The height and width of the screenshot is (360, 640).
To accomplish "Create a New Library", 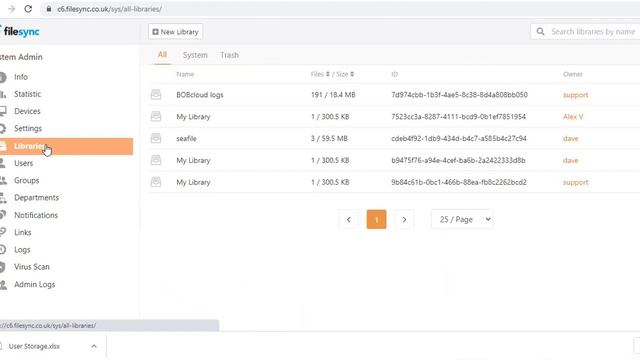I will 176,31.
